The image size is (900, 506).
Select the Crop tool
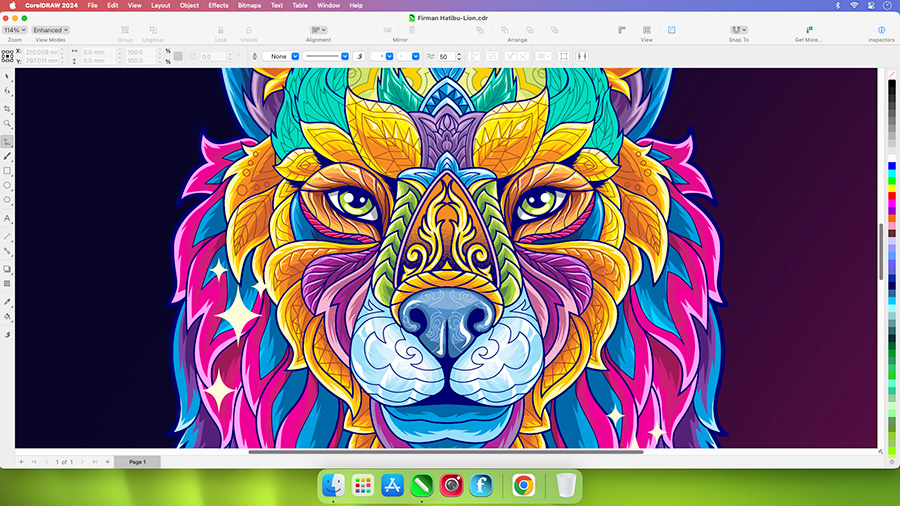(7, 109)
